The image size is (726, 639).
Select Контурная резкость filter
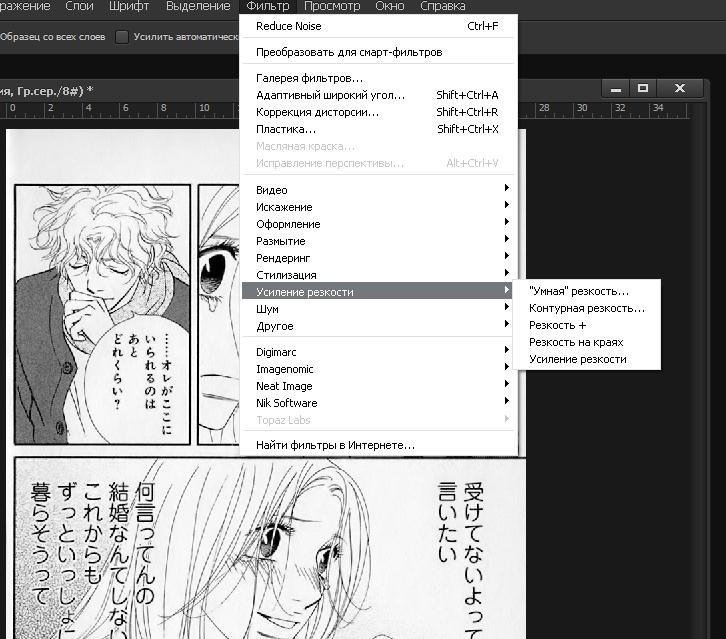[587, 308]
